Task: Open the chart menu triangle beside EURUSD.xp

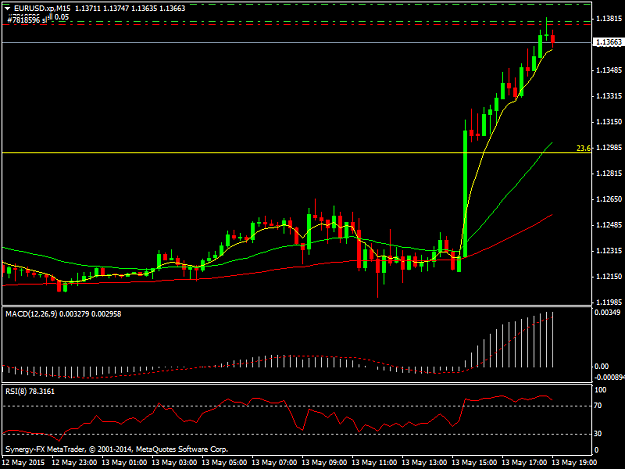Action: pyautogui.click(x=8, y=8)
